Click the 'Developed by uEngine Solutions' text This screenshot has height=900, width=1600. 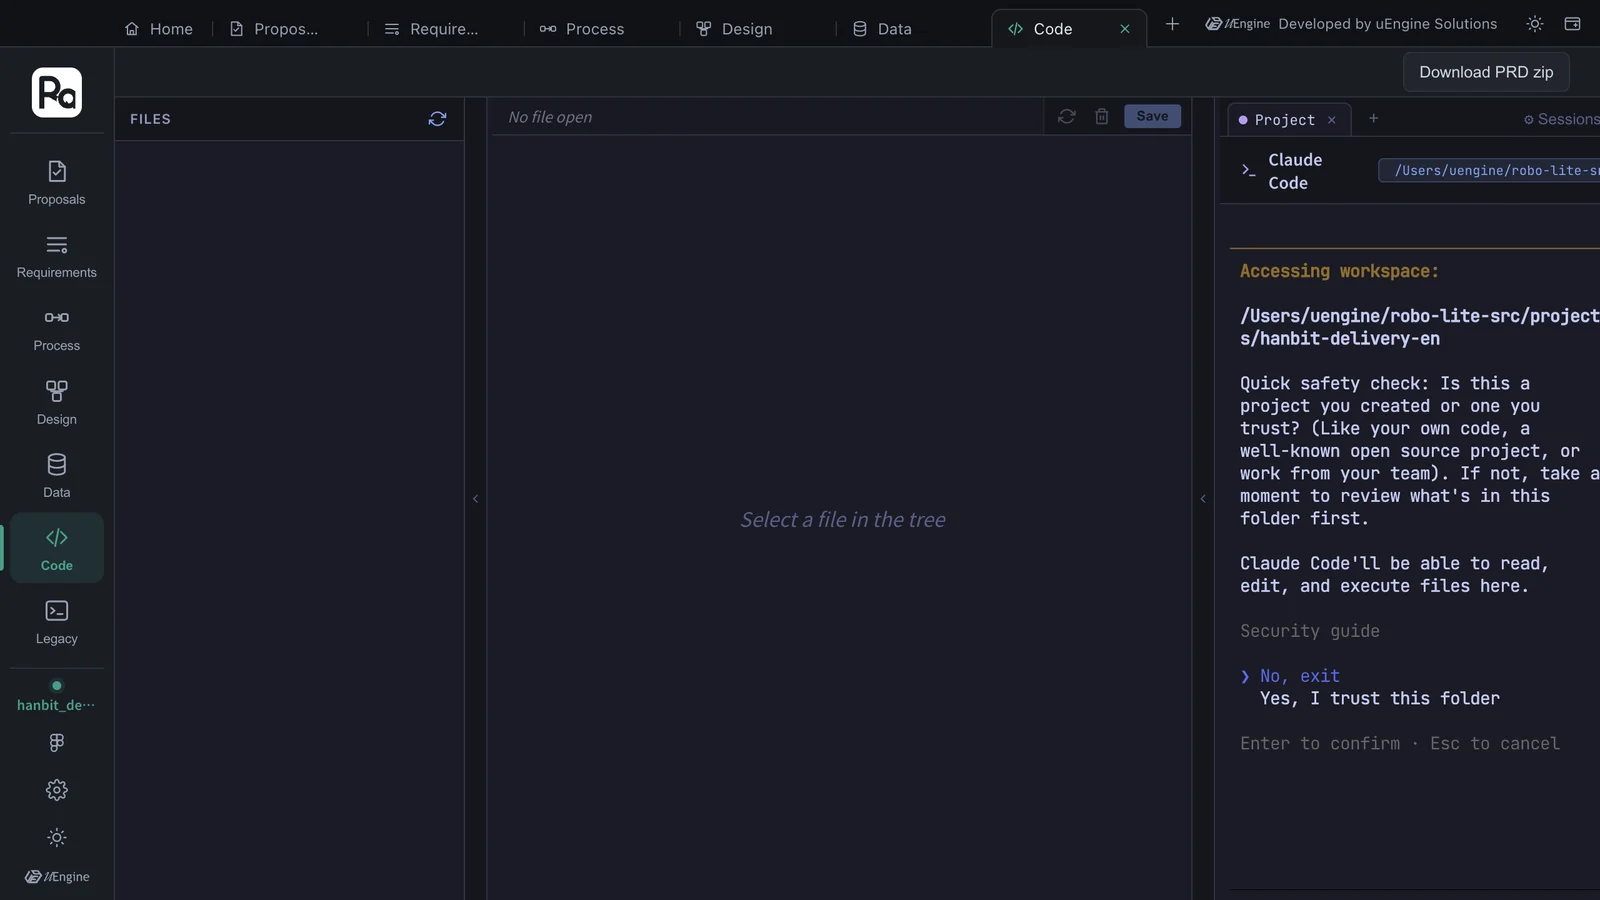pos(1388,24)
